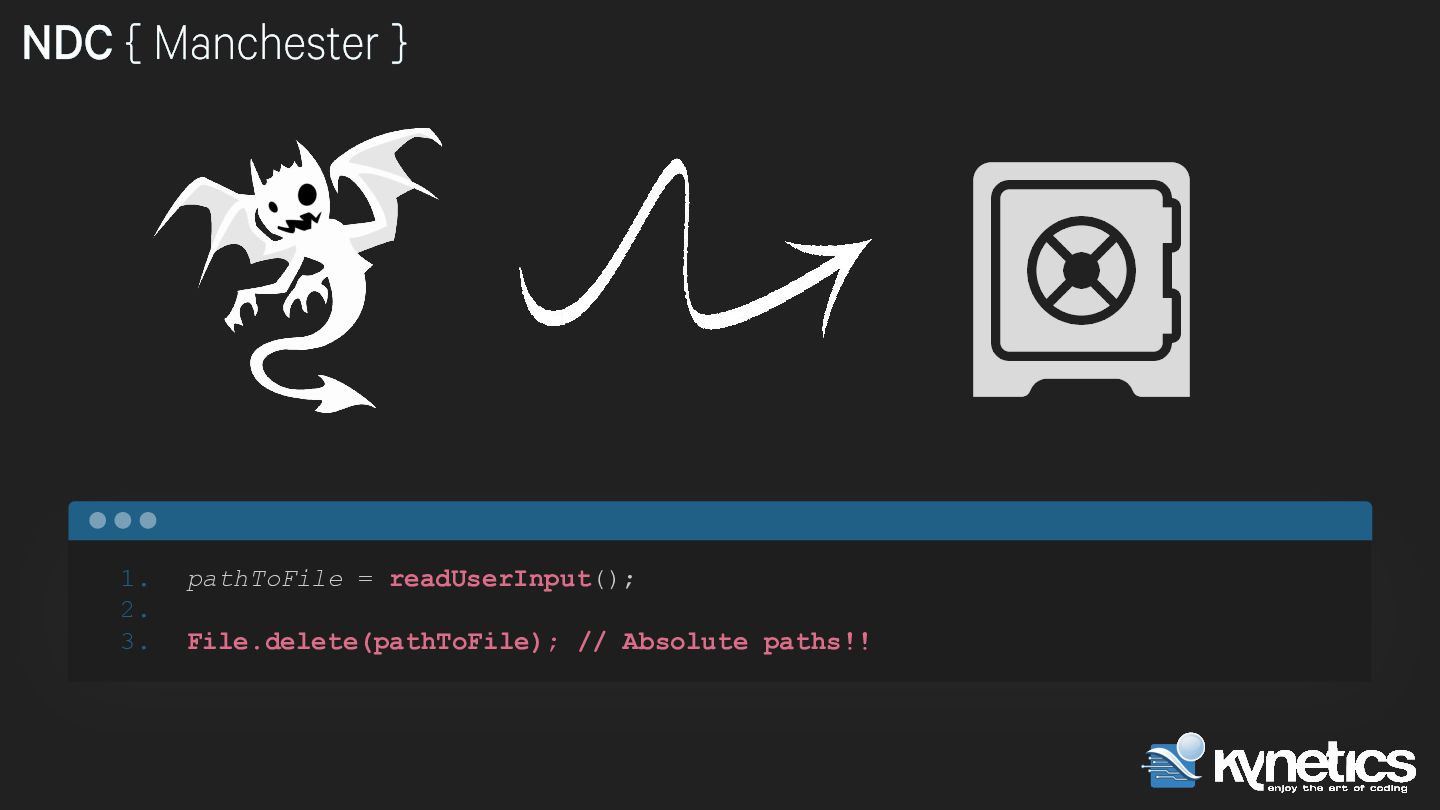The height and width of the screenshot is (810, 1440).
Task: Click the Kynetics wordmark text
Action: pyautogui.click(x=1315, y=766)
